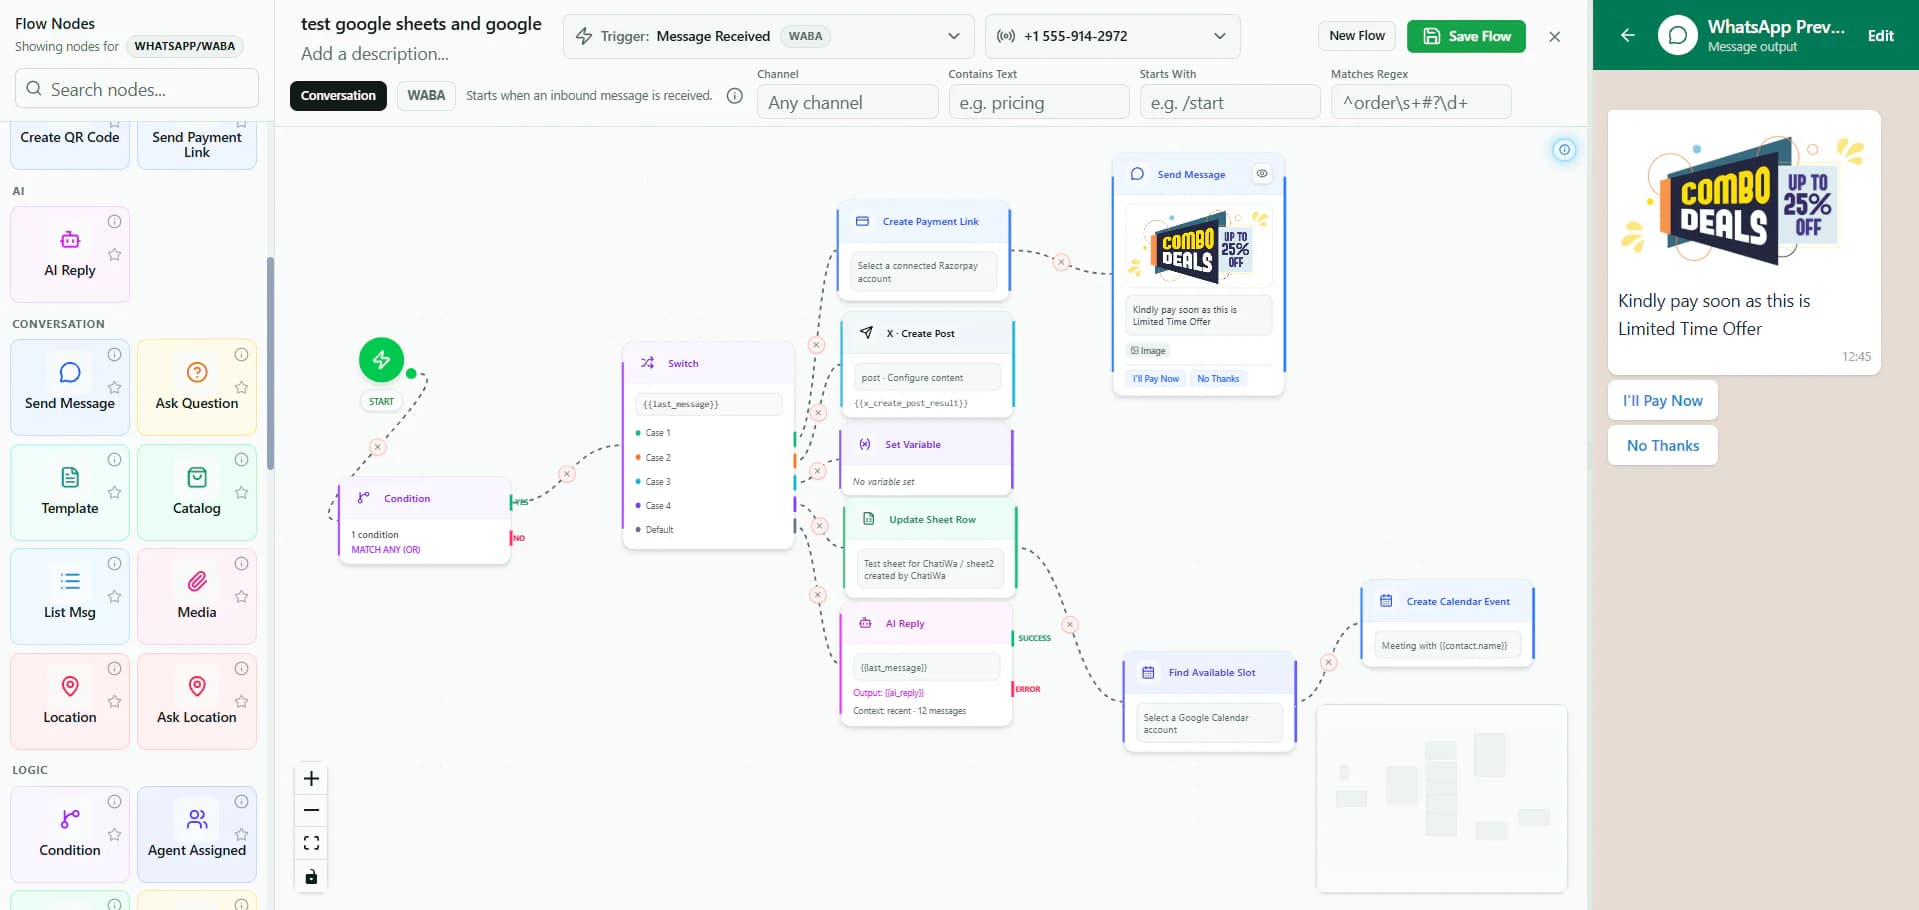Click the Starts With input field
Image resolution: width=1919 pixels, height=910 pixels.
click(x=1229, y=102)
